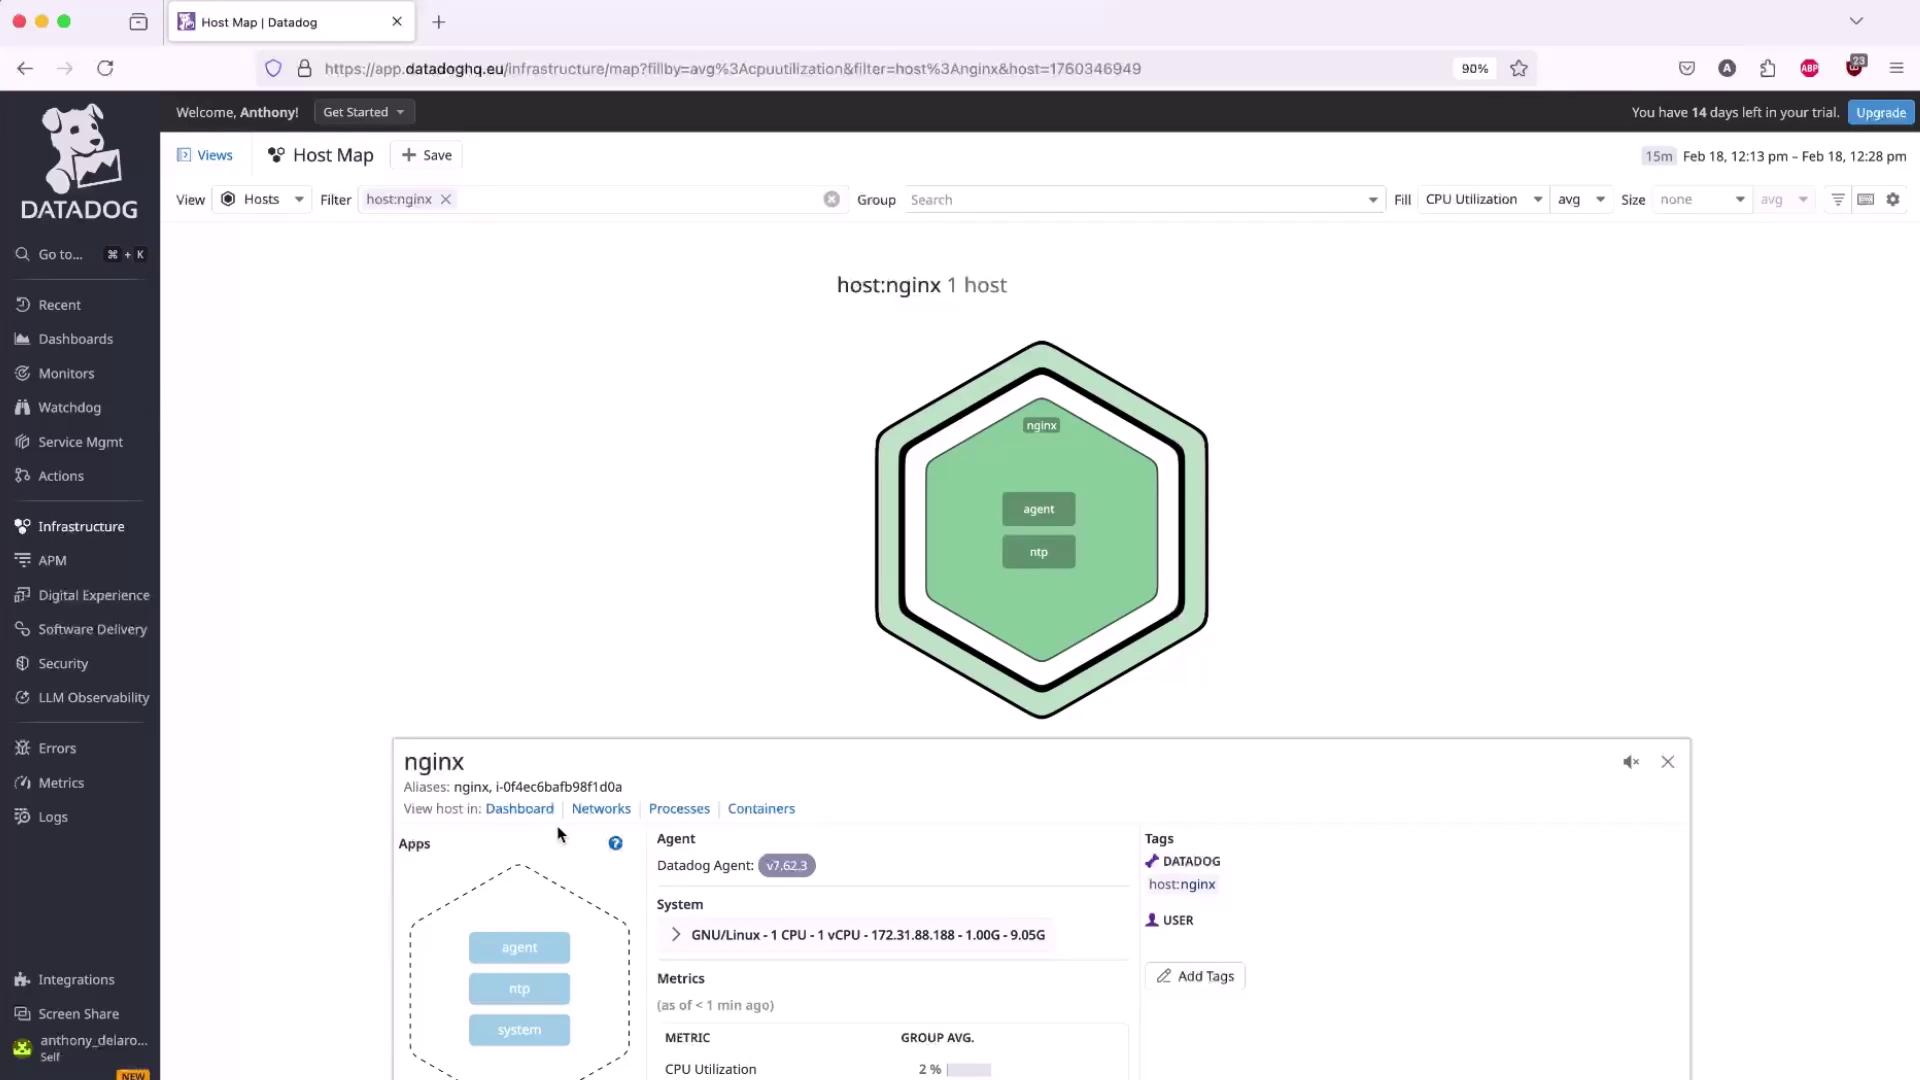
Task: Open Watchdog from the sidebar
Action: [69, 407]
